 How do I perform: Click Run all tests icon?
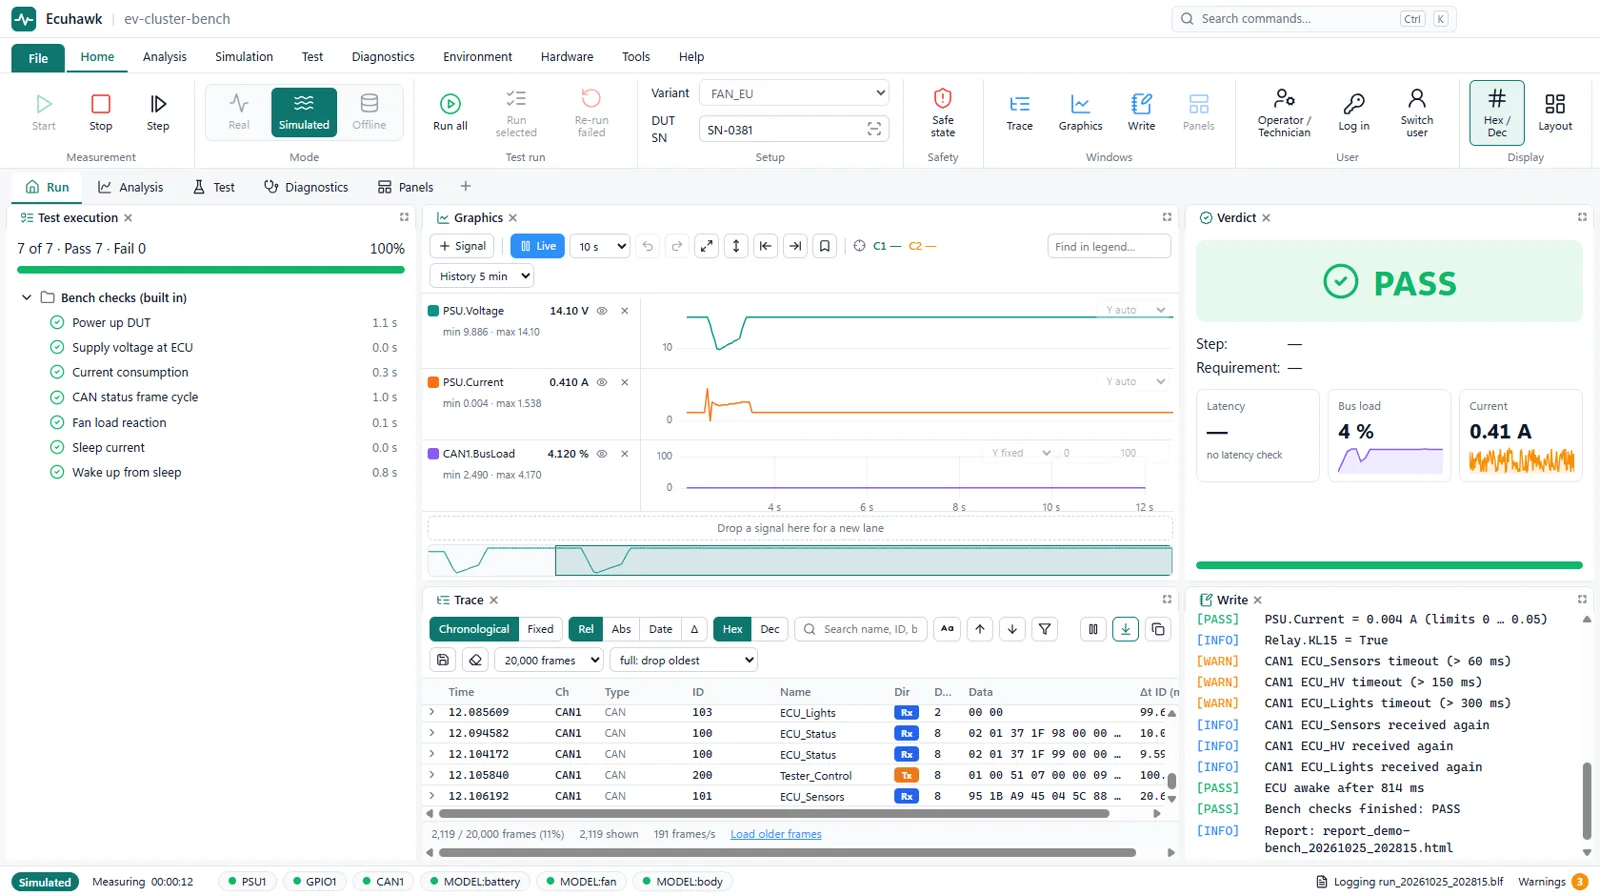(x=450, y=104)
